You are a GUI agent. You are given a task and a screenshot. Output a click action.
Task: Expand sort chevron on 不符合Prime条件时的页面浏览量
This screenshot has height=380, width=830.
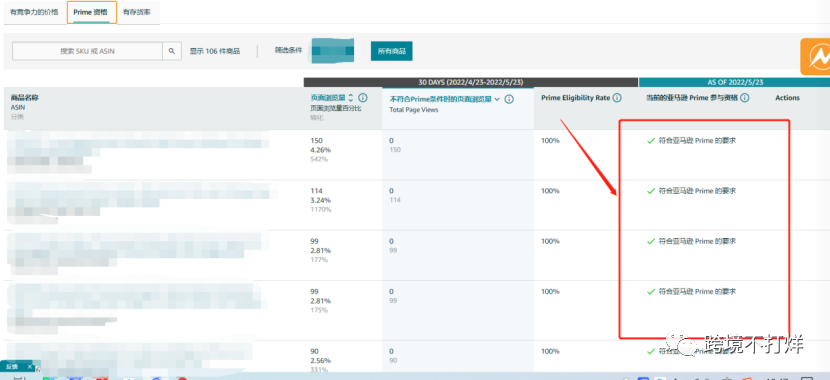click(497, 99)
